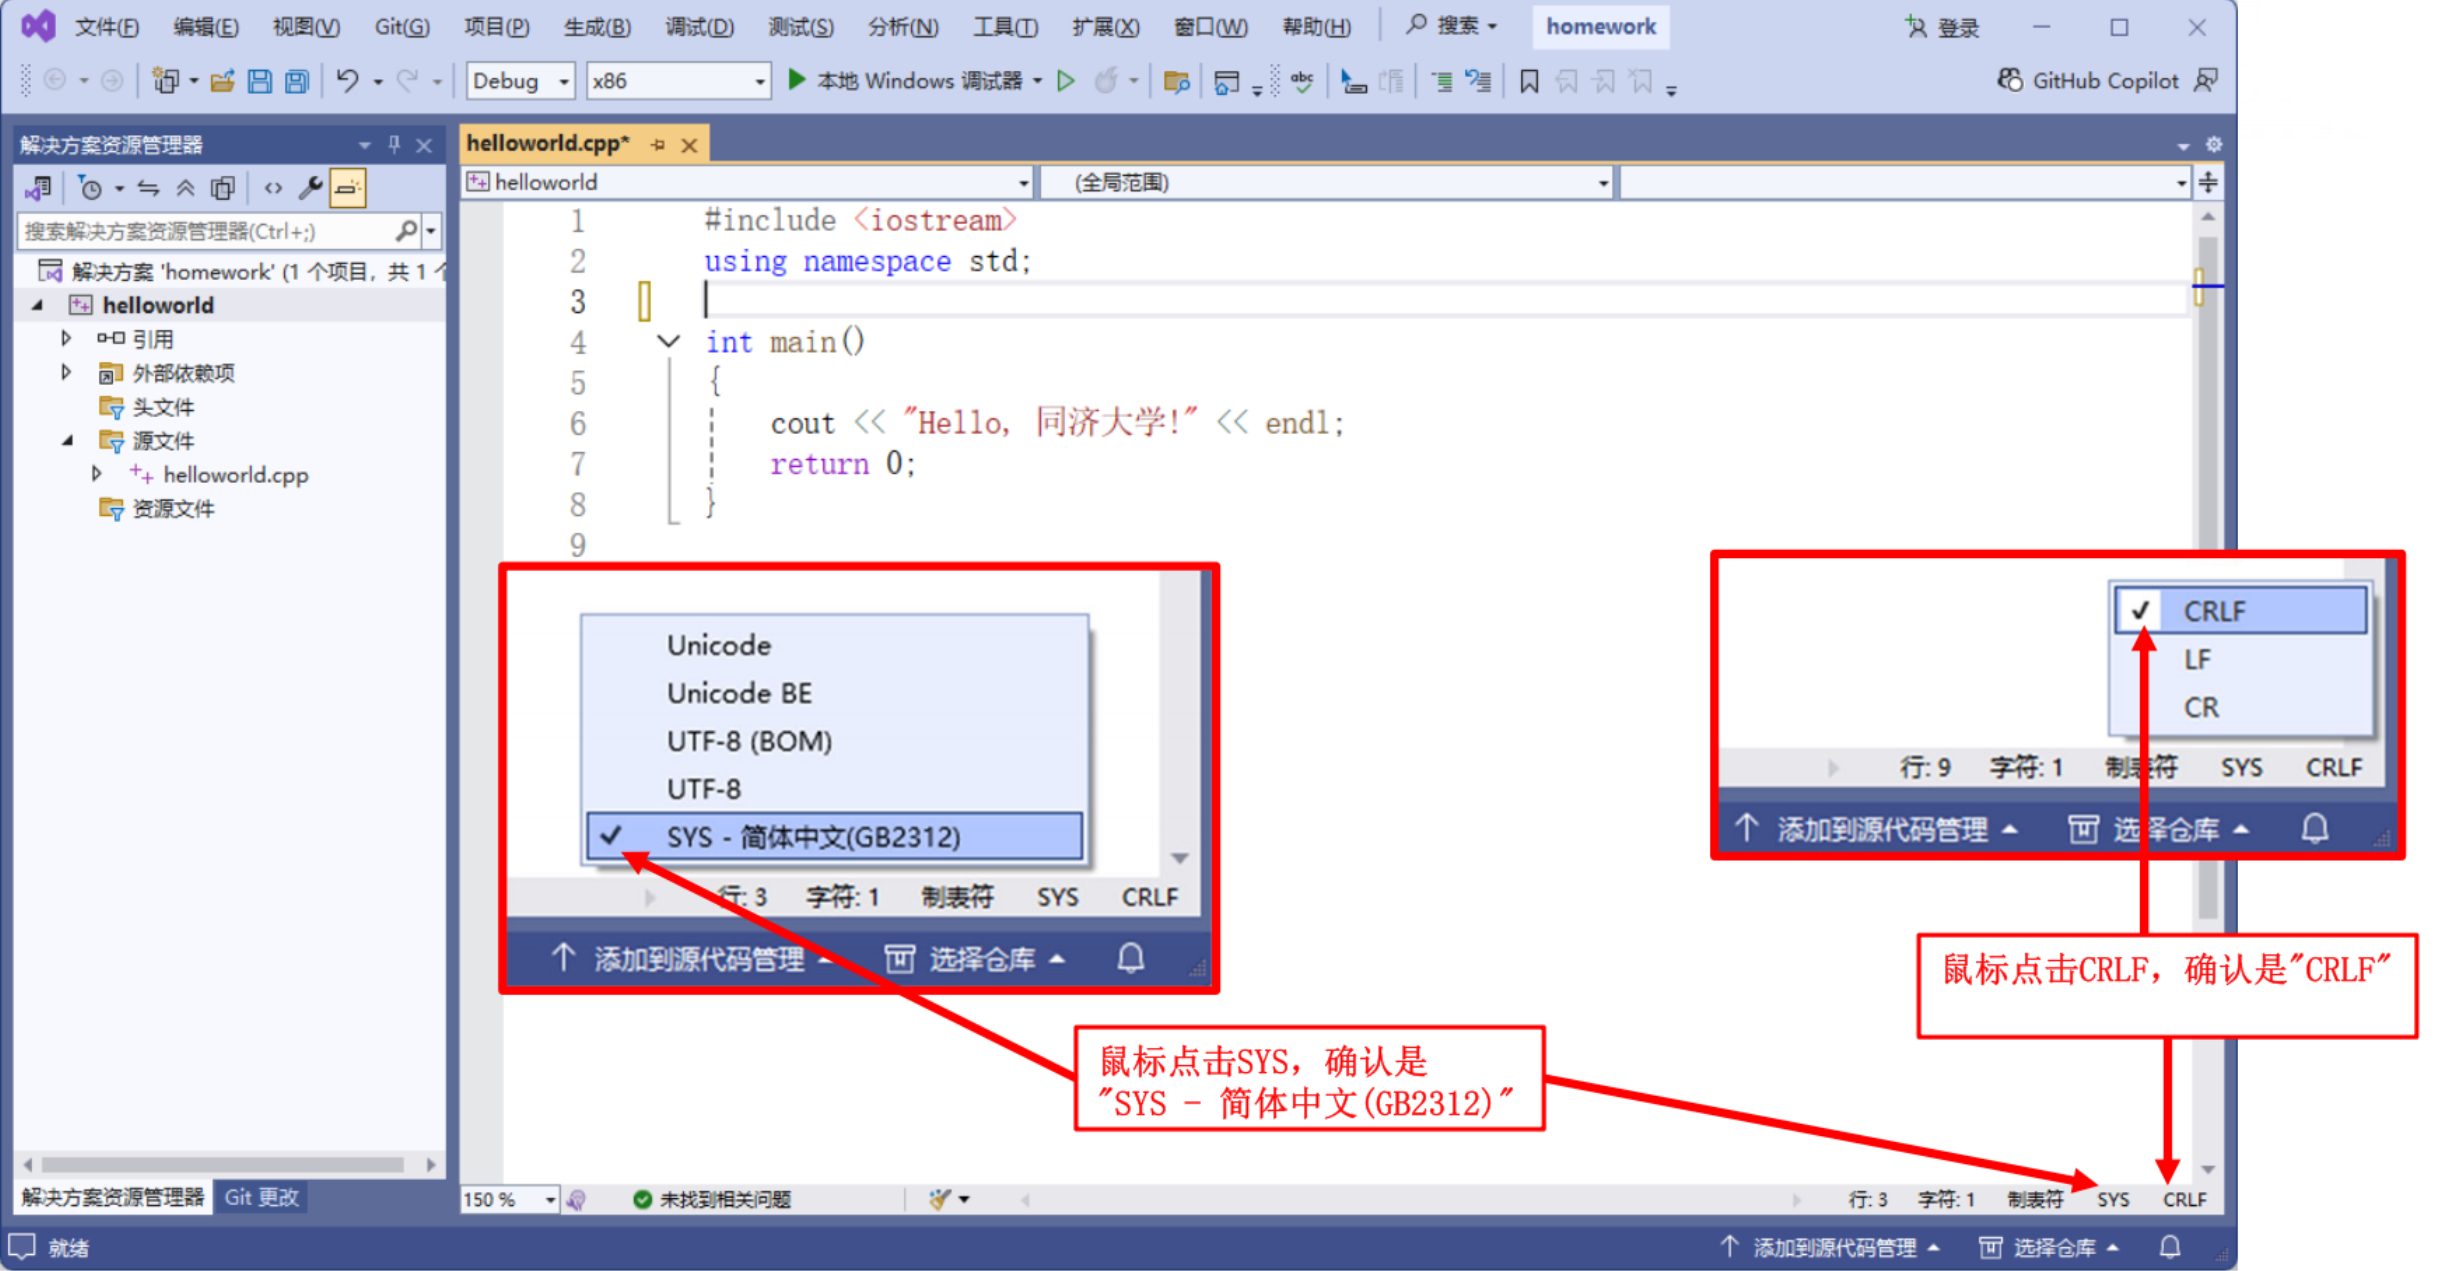The width and height of the screenshot is (2437, 1271).
Task: Toggle auto-hide pin on Solution Explorer panel
Action: click(x=394, y=145)
